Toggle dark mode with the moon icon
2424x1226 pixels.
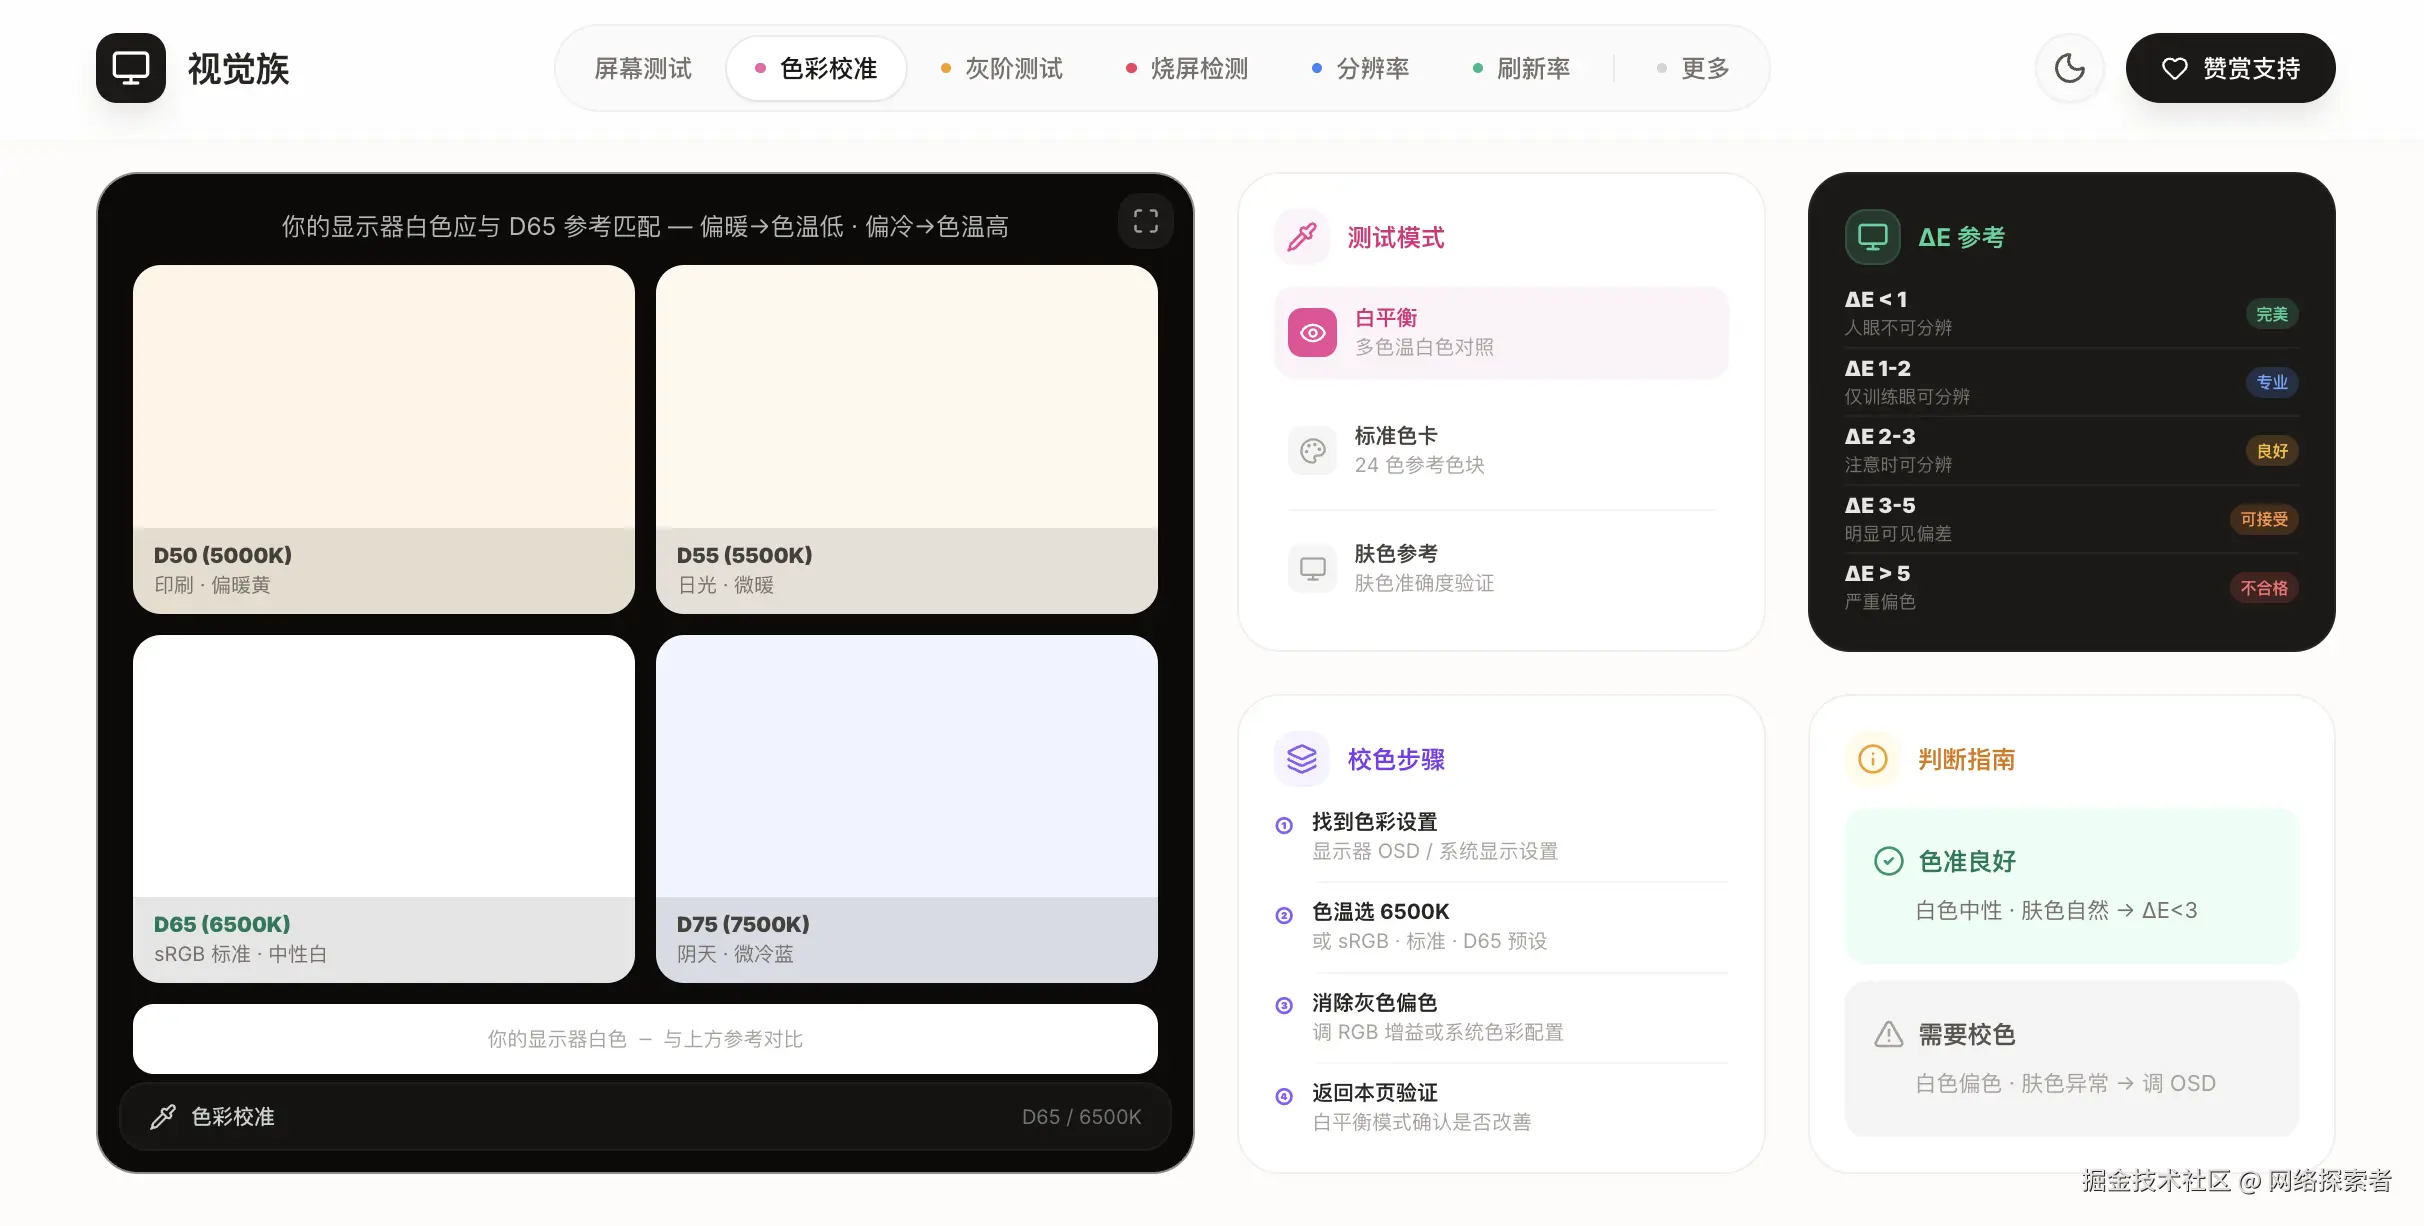click(x=2069, y=68)
